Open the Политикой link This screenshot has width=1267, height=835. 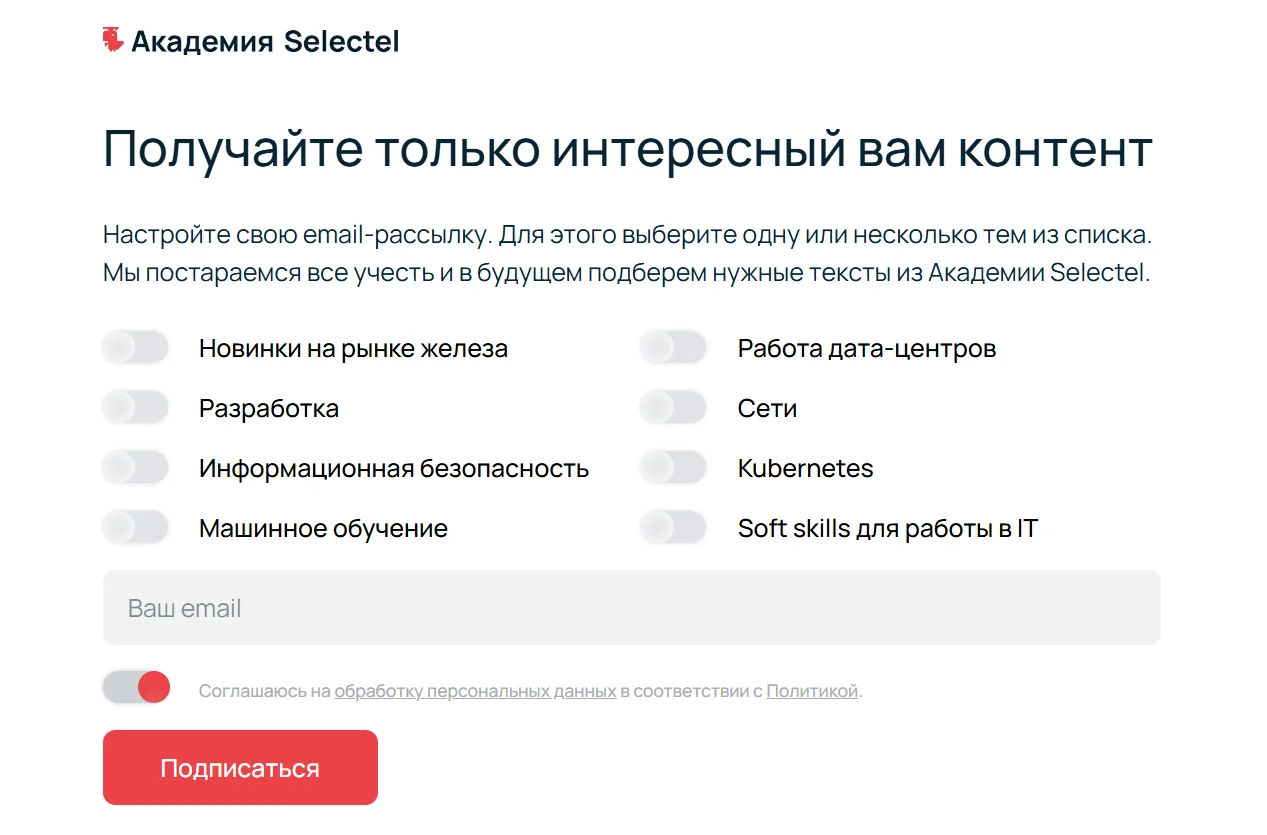point(812,691)
